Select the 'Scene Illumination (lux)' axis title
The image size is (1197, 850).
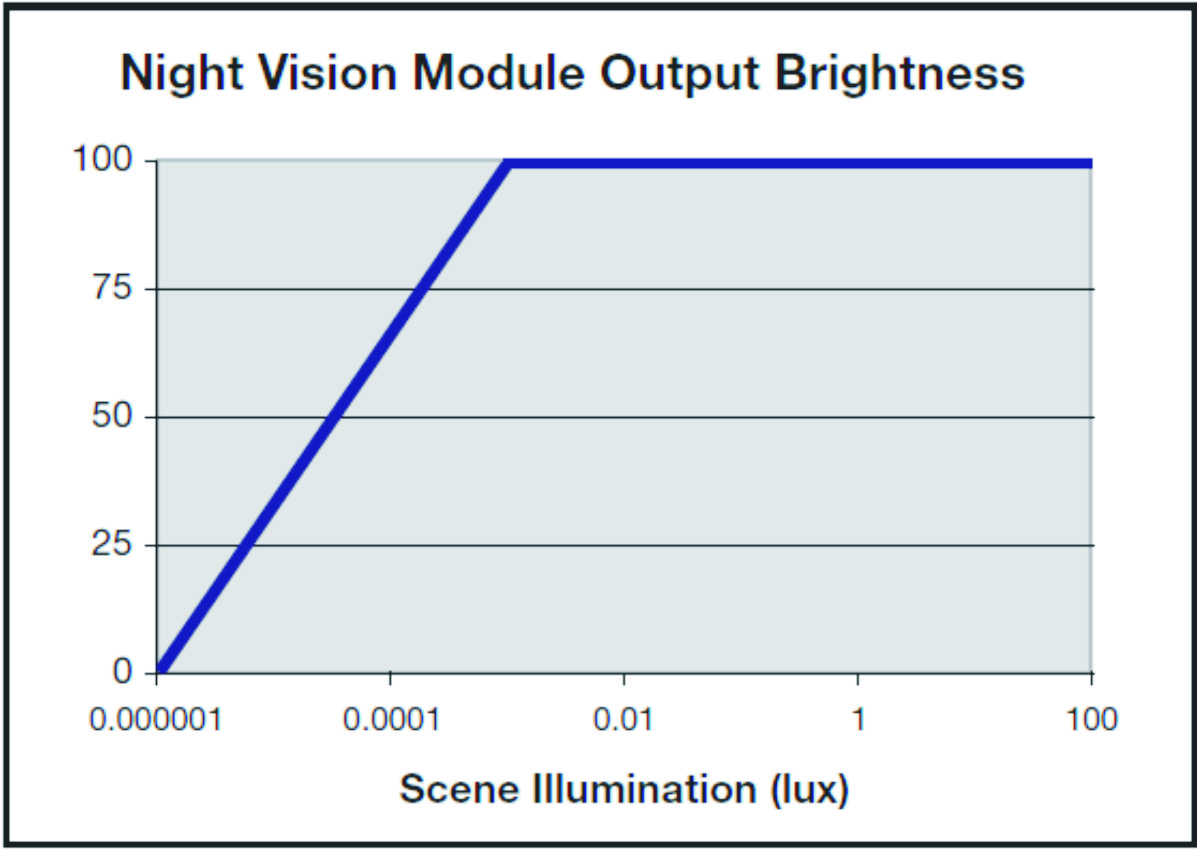point(624,789)
